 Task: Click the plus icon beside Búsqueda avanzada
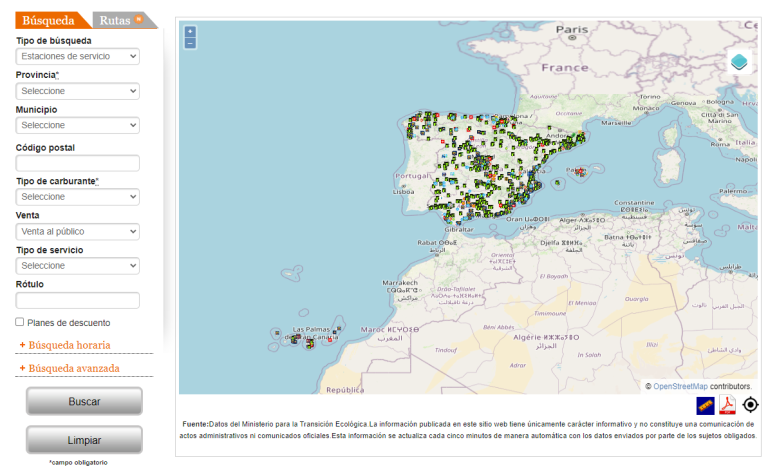coord(22,368)
